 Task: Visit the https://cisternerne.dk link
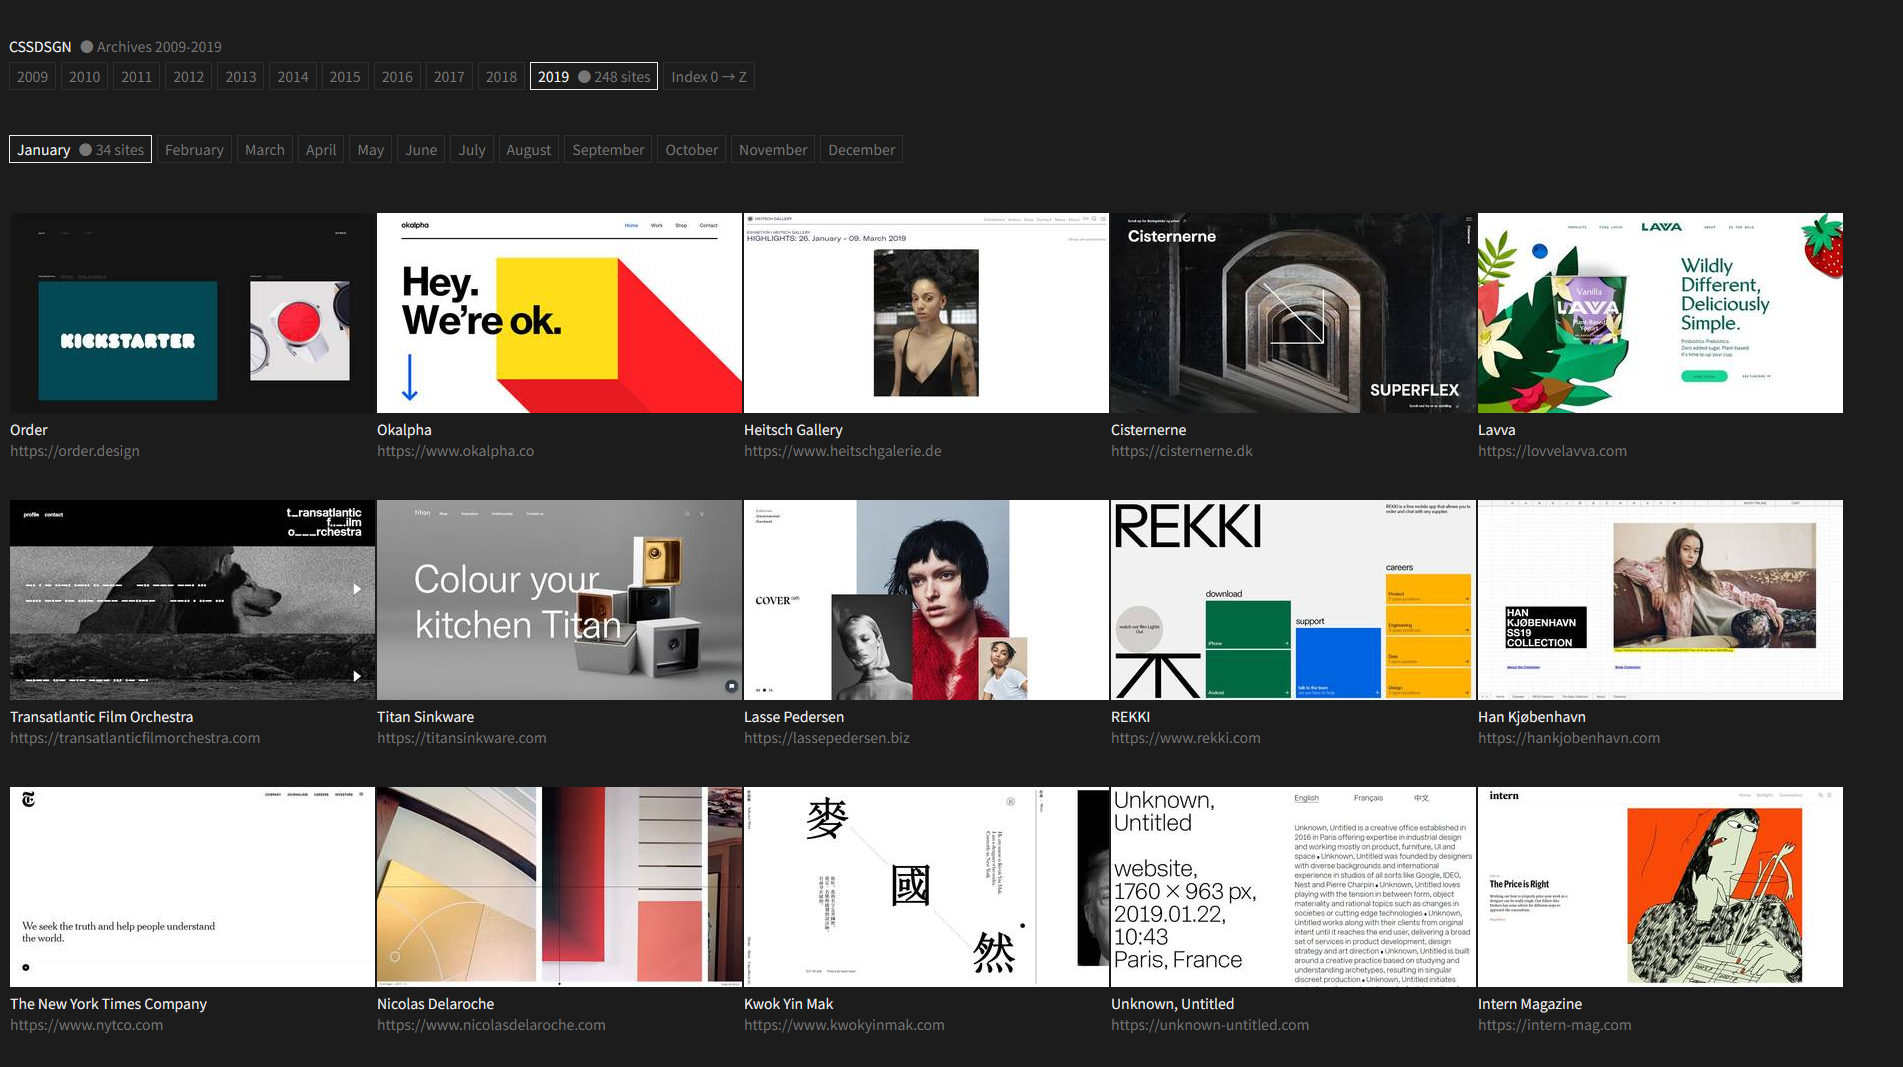tap(1181, 451)
